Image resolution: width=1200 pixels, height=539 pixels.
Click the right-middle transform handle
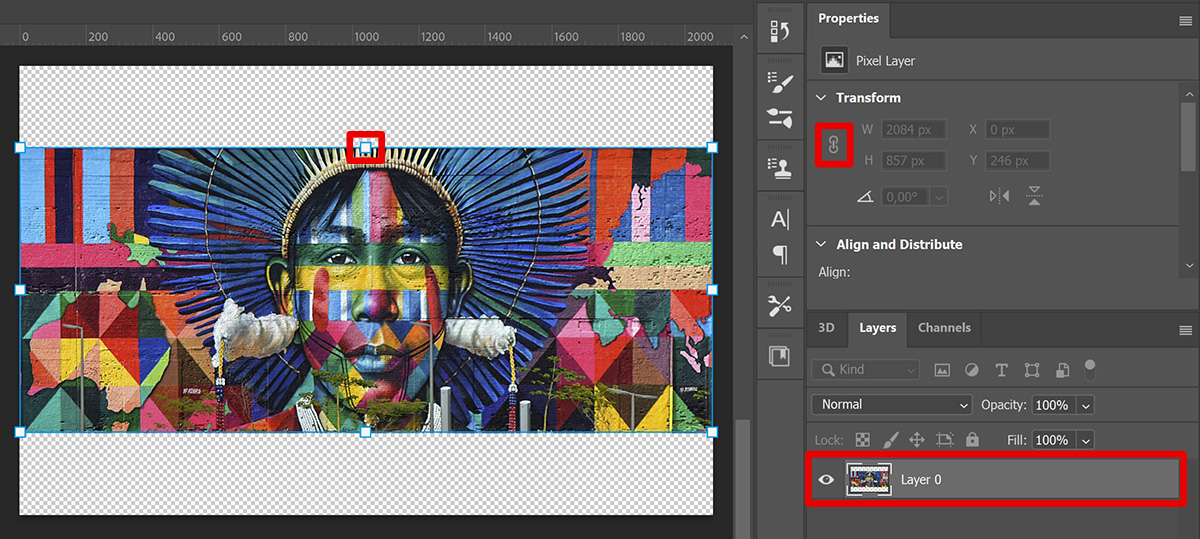pyautogui.click(x=712, y=289)
